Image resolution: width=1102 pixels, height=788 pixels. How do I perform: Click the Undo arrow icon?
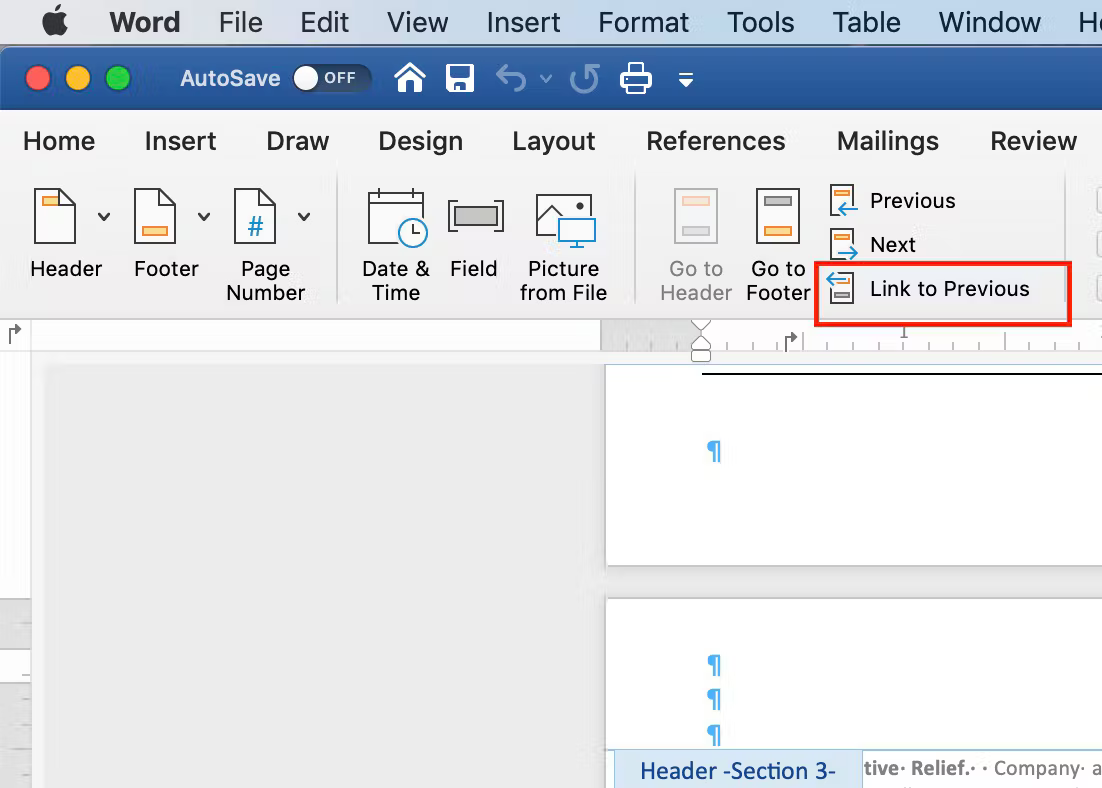(x=511, y=78)
